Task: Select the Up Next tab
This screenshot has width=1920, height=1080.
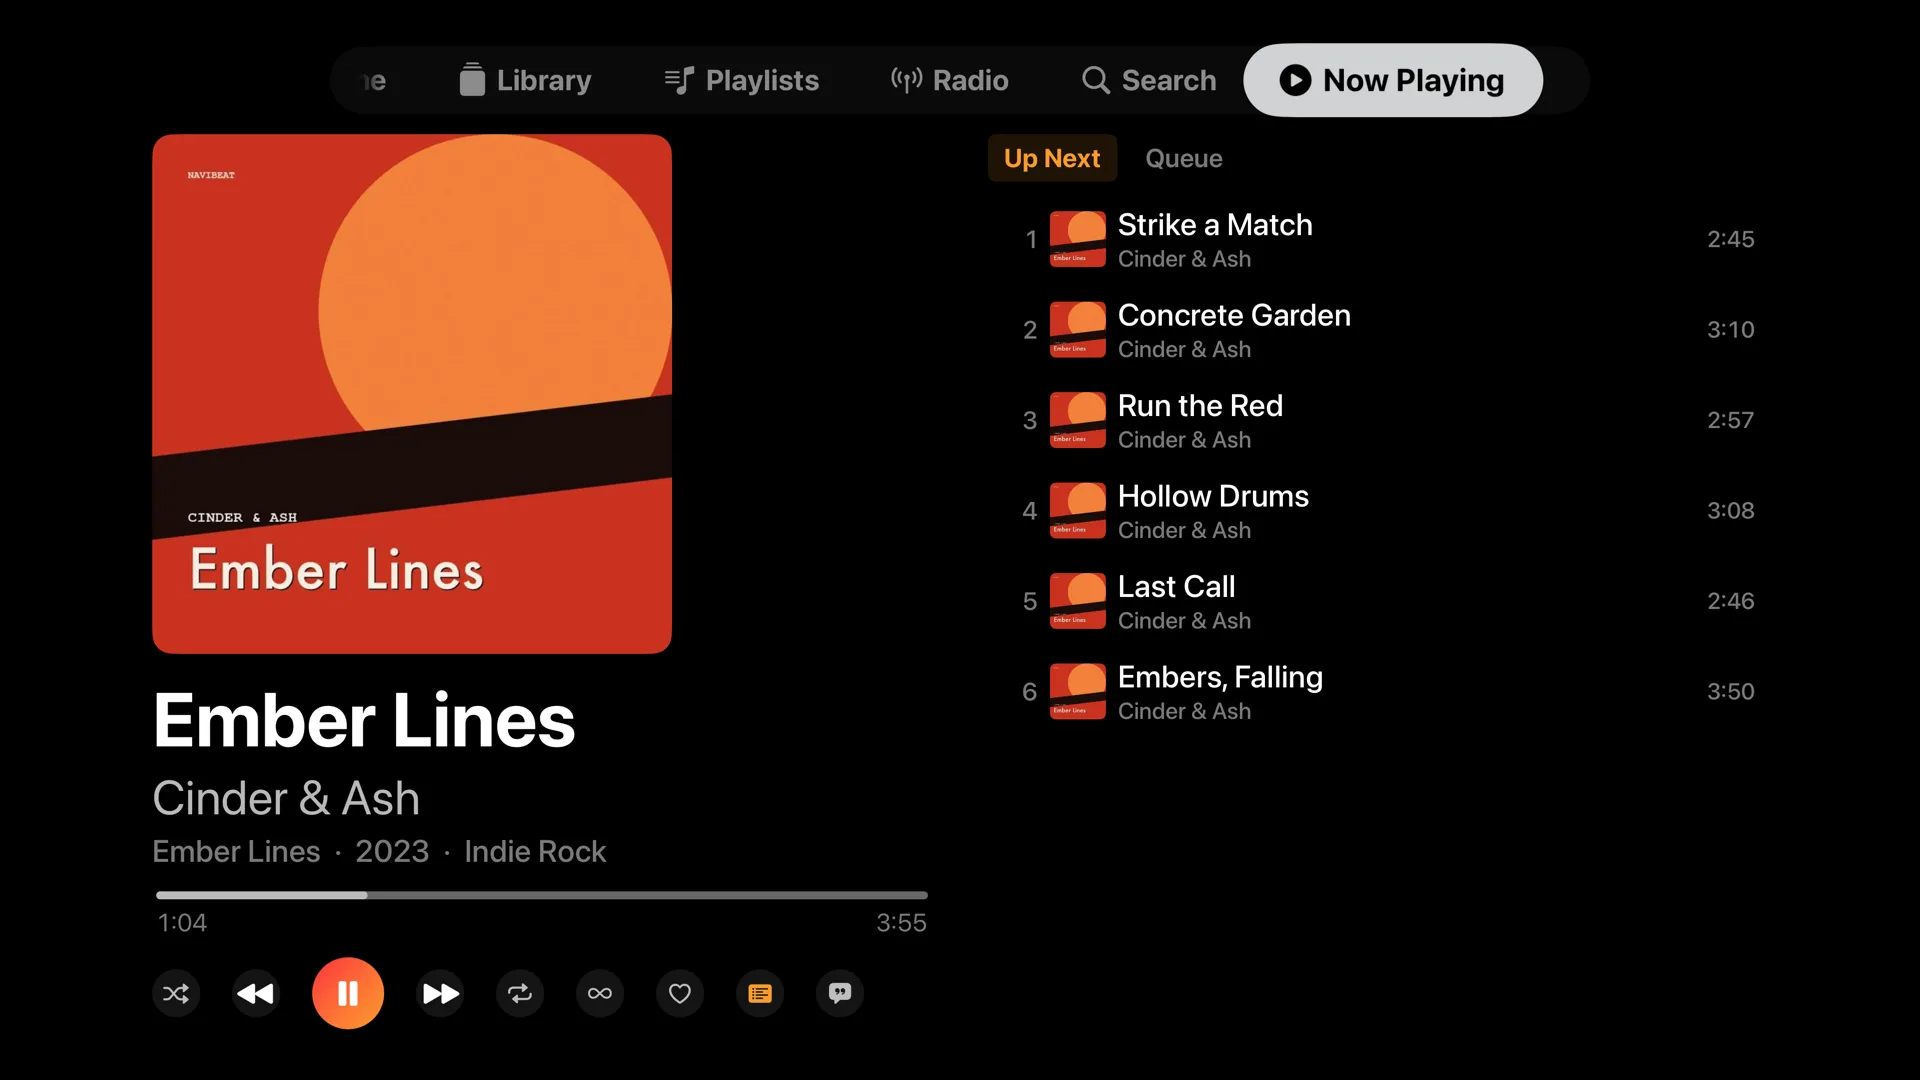Action: [x=1052, y=158]
